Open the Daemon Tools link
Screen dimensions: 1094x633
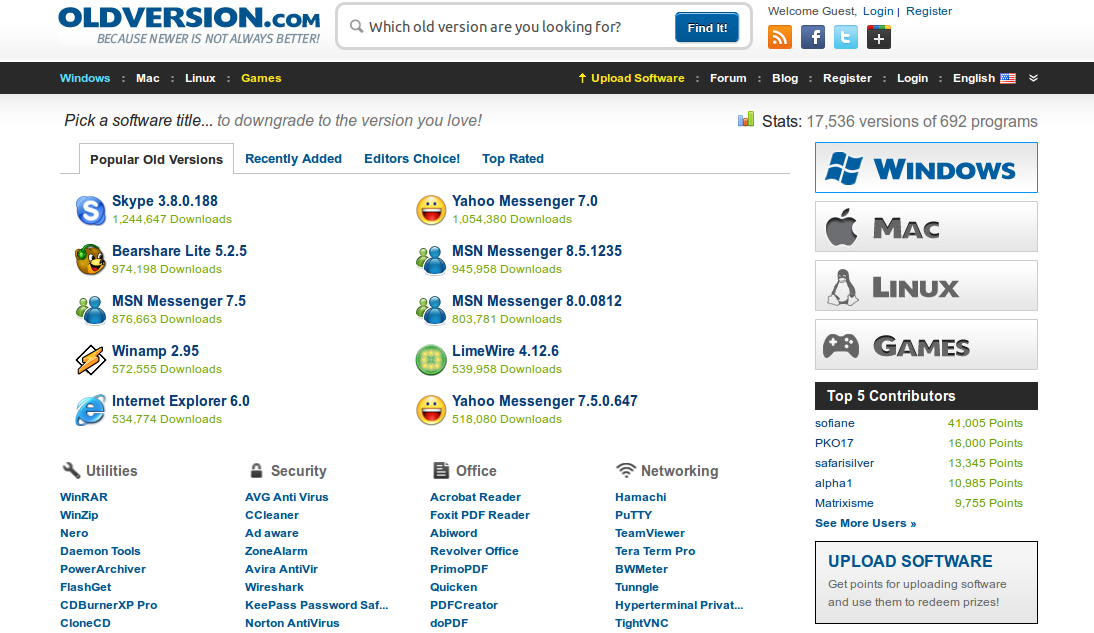pos(100,551)
